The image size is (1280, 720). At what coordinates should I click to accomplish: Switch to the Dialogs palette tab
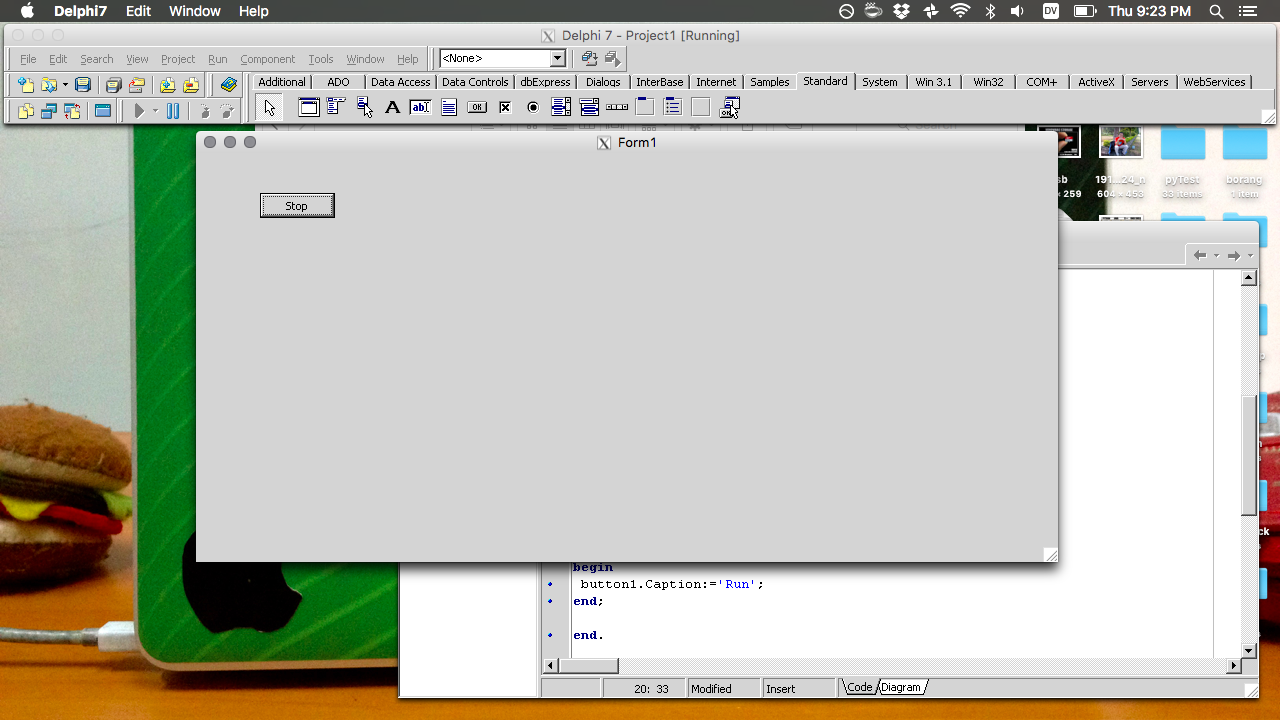603,82
